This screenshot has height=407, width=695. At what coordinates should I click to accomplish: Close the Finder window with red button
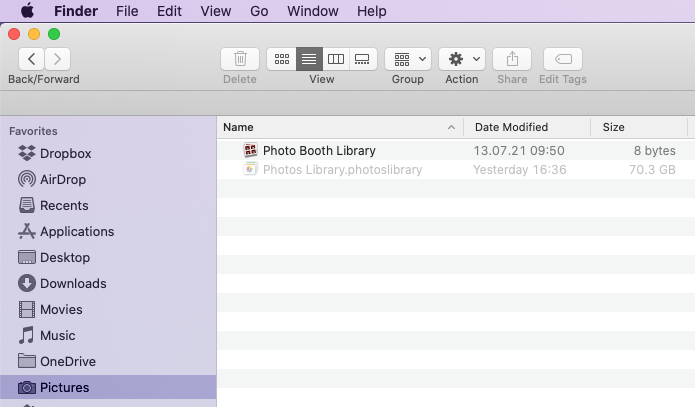pyautogui.click(x=14, y=34)
